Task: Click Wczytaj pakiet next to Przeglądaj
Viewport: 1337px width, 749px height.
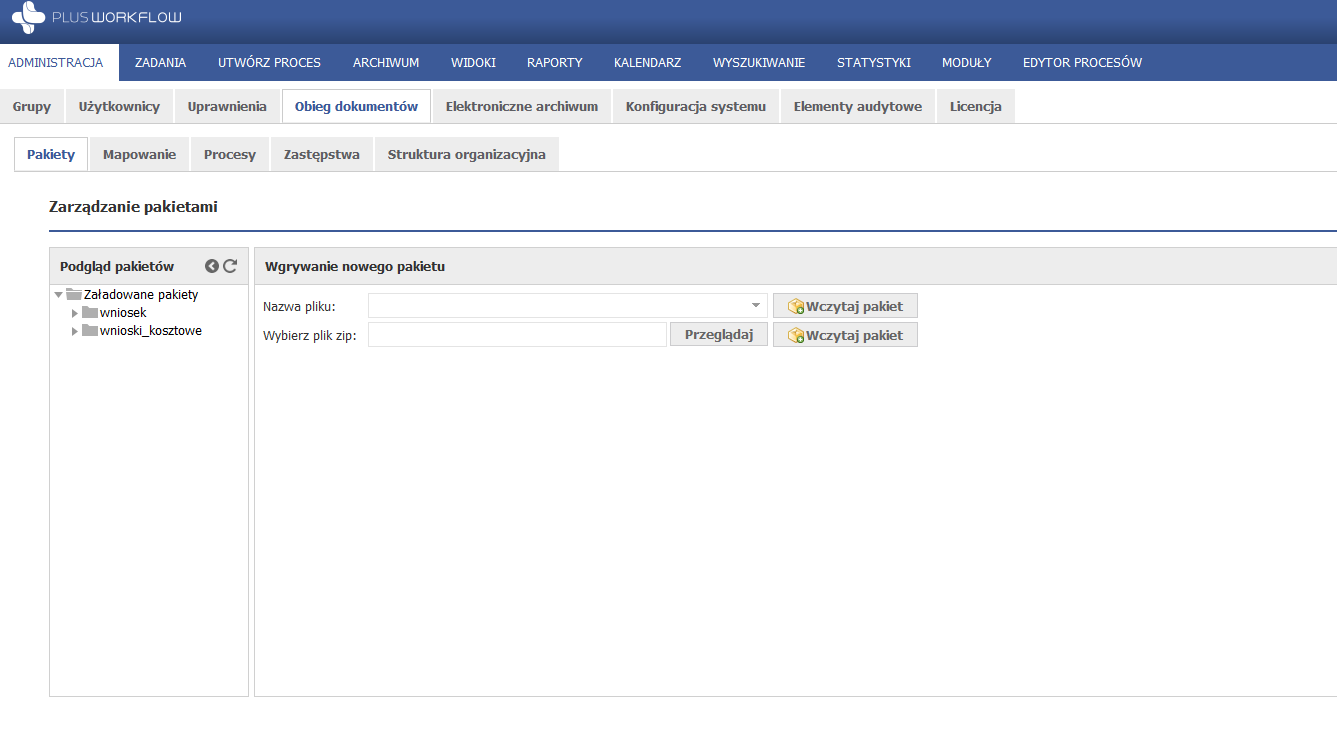Action: pyautogui.click(x=845, y=335)
